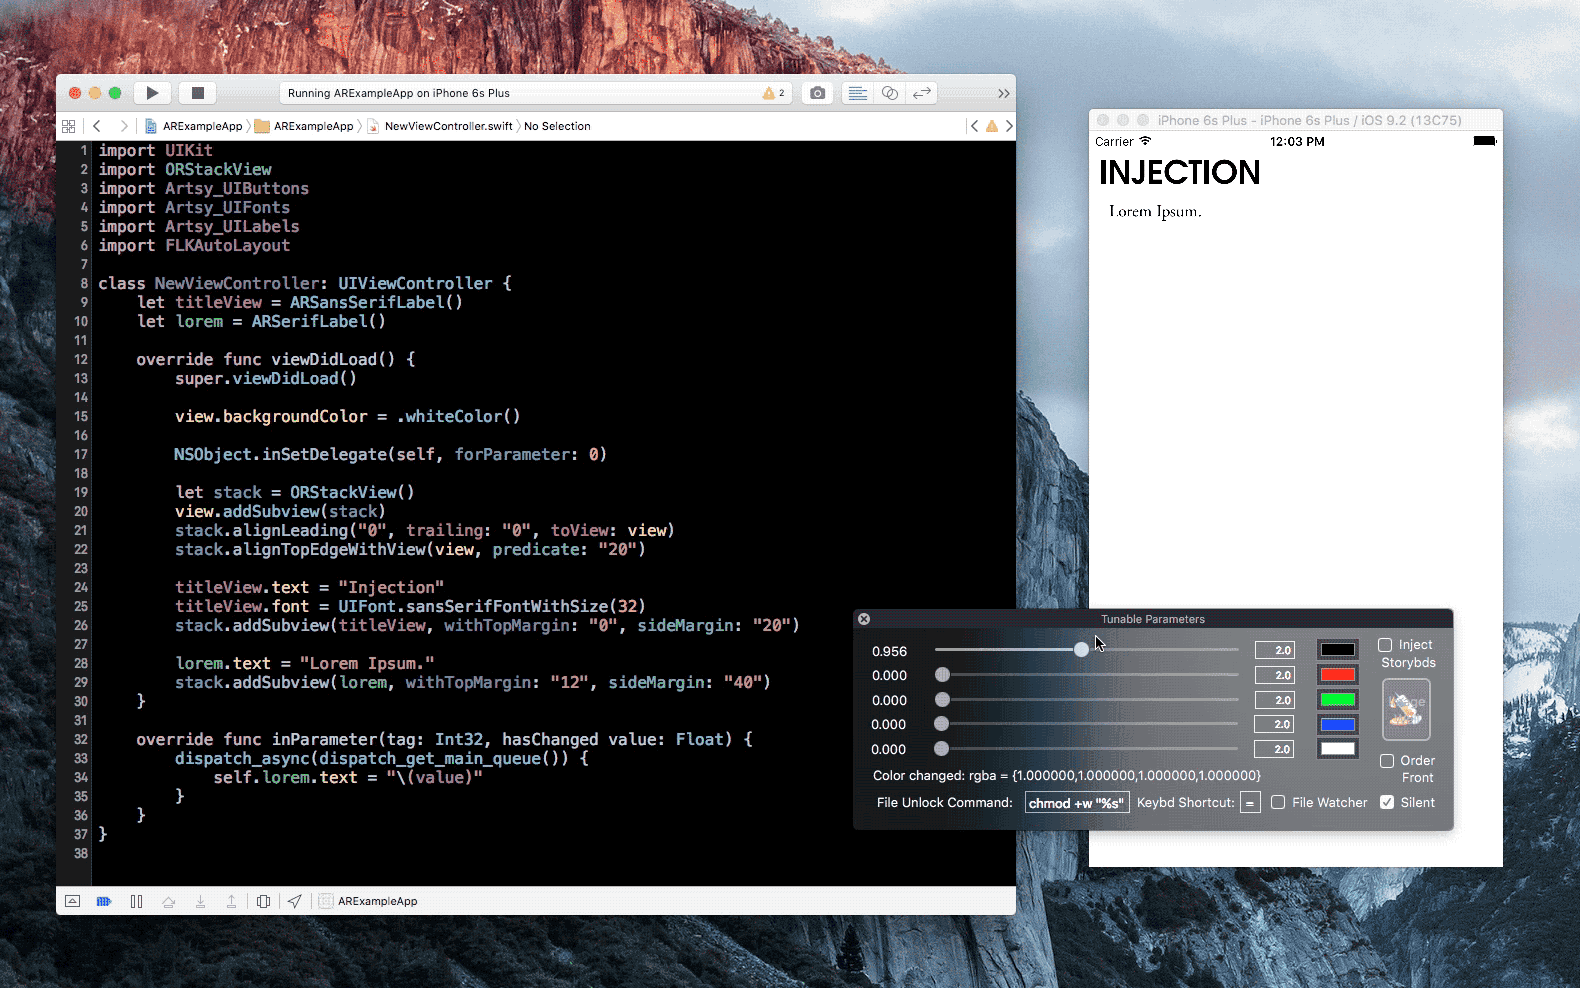Click the second parameter slider knob
1580x988 pixels.
click(942, 675)
